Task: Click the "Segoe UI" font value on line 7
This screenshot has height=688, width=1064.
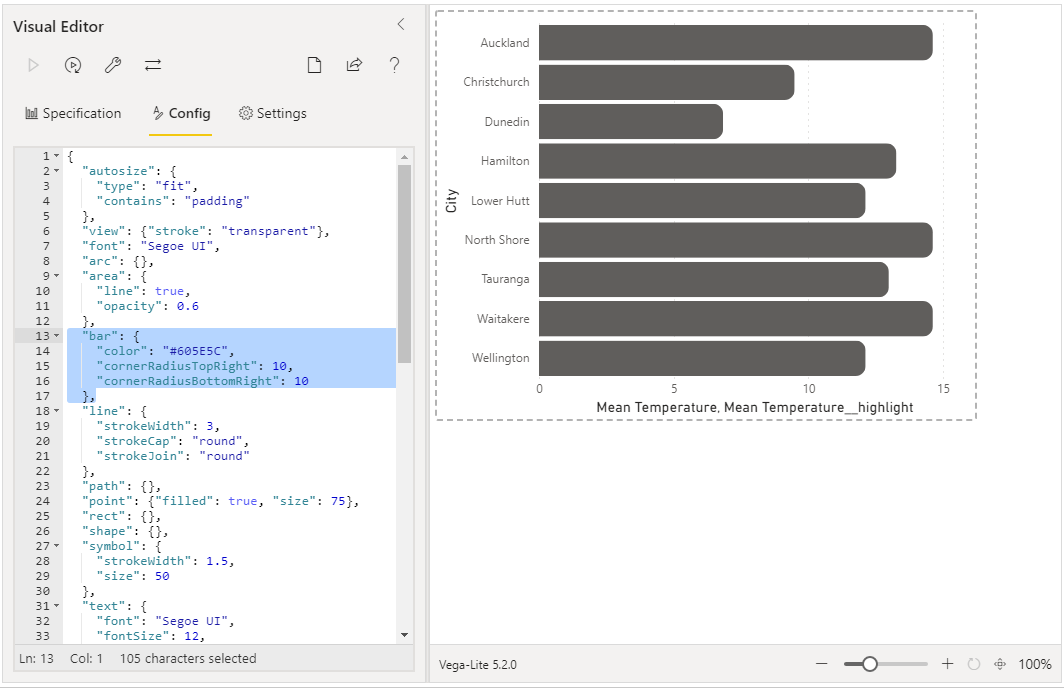Action: pyautogui.click(x=176, y=246)
